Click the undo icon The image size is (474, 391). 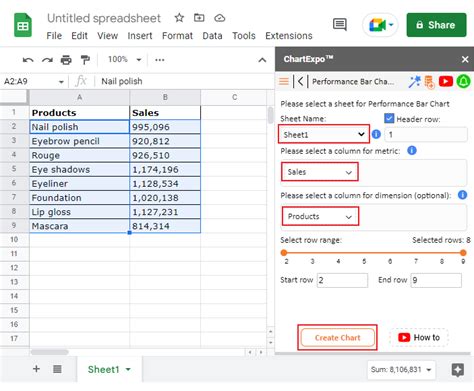point(28,60)
